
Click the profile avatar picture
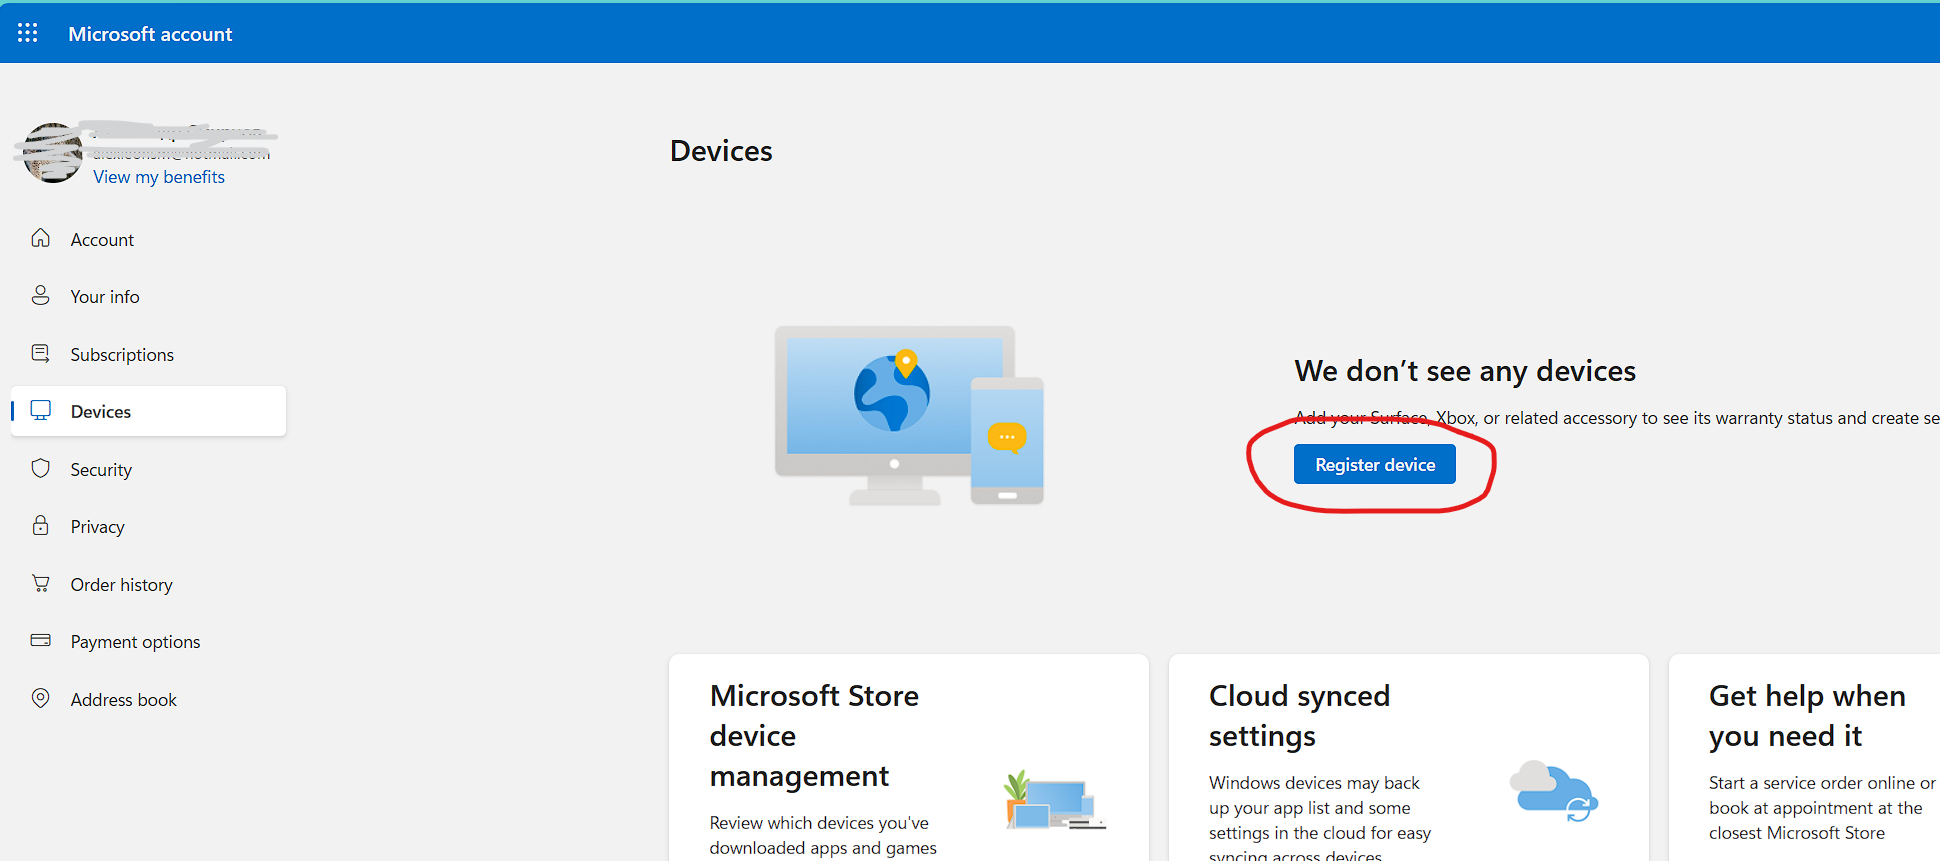tap(52, 153)
